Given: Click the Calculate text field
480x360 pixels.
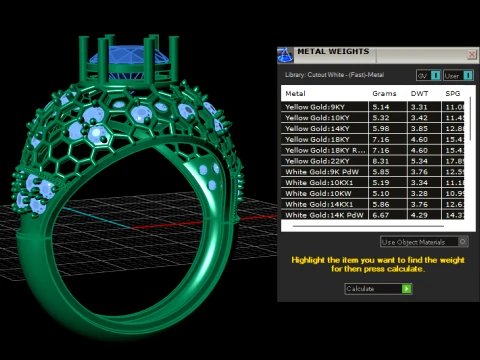Looking at the screenshot, I should 373,289.
